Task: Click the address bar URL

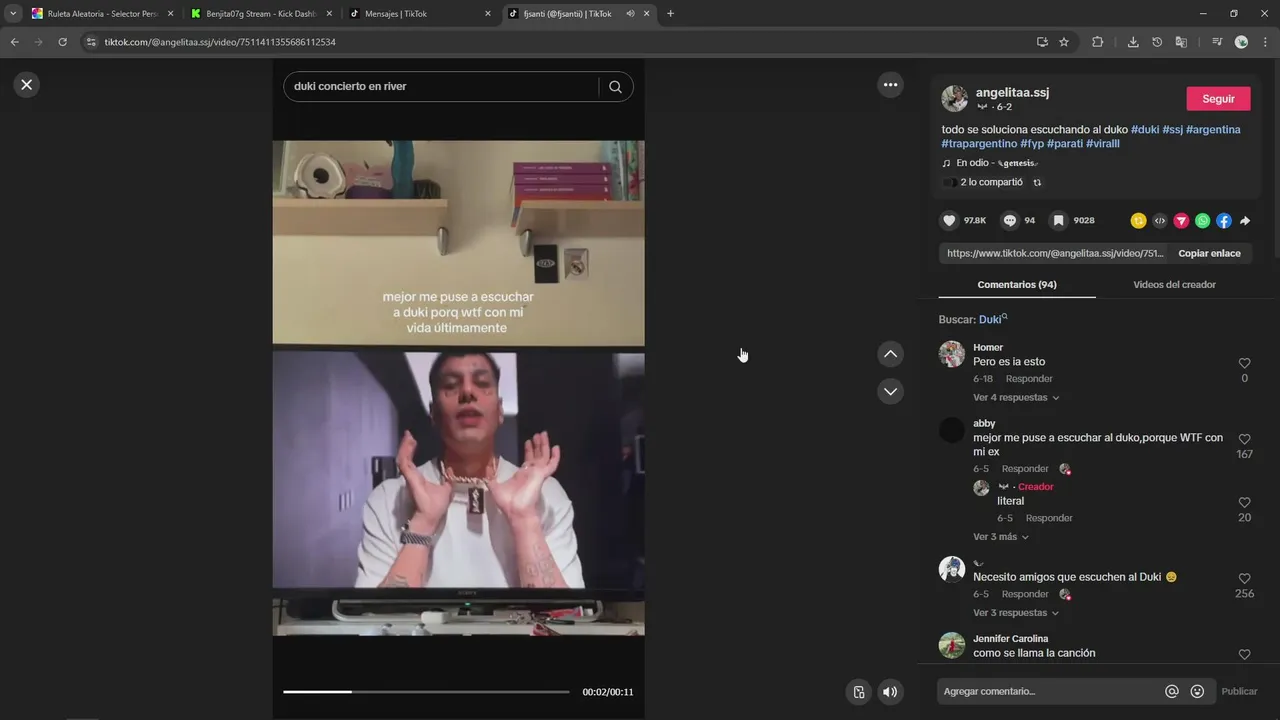Action: (x=220, y=42)
